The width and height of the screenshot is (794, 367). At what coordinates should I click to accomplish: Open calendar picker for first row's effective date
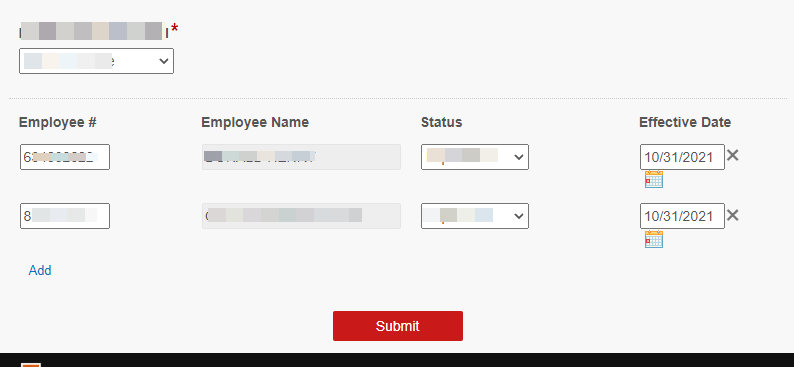pyautogui.click(x=654, y=179)
